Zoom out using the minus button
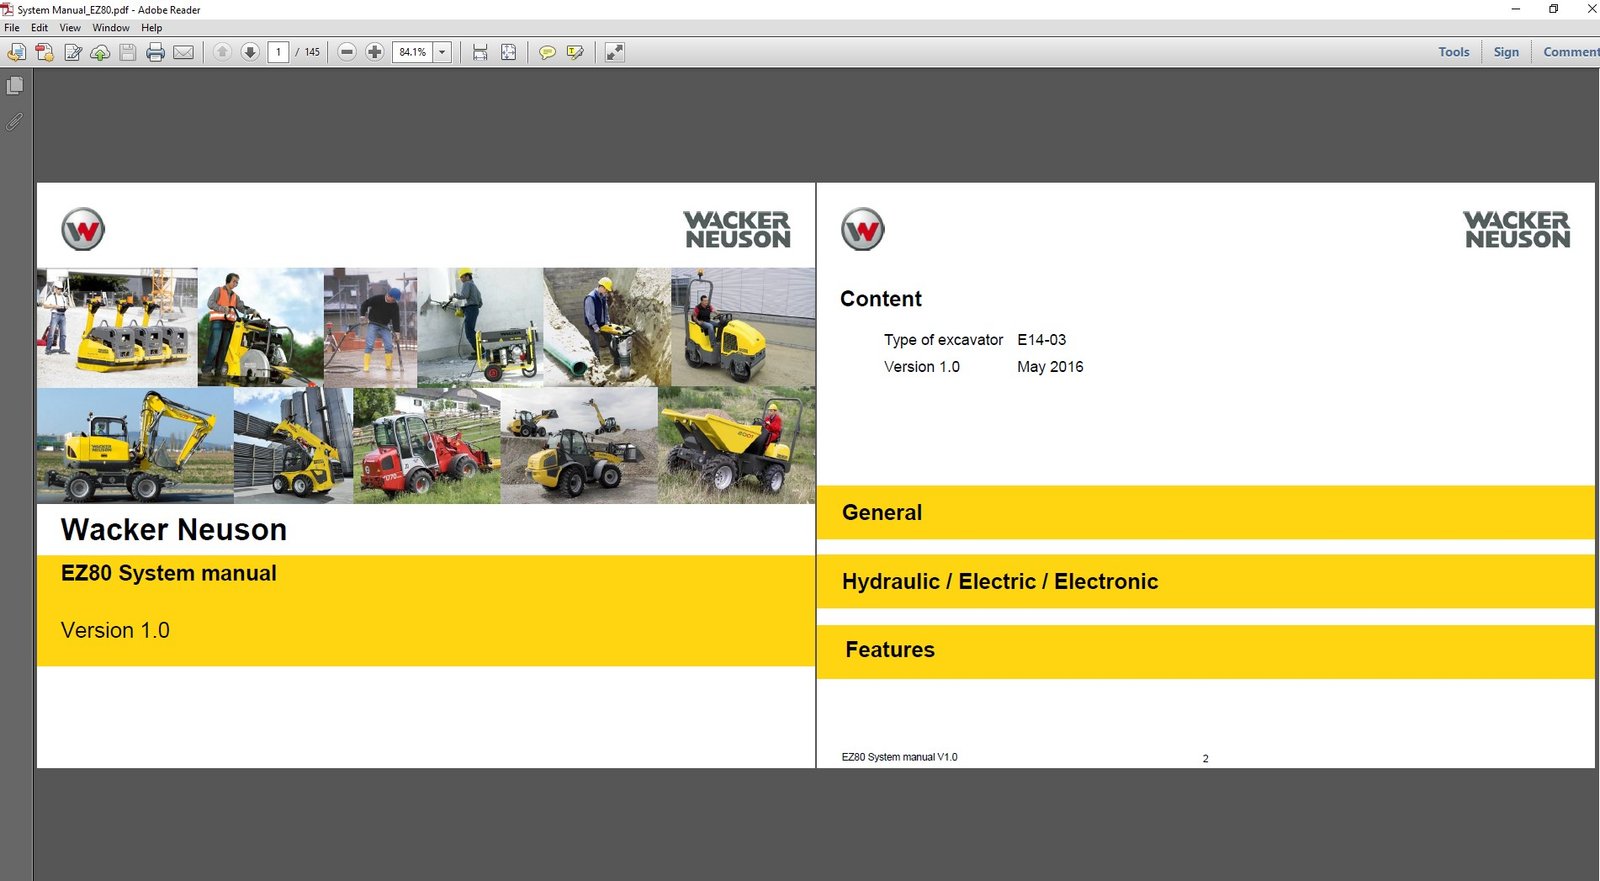 347,52
